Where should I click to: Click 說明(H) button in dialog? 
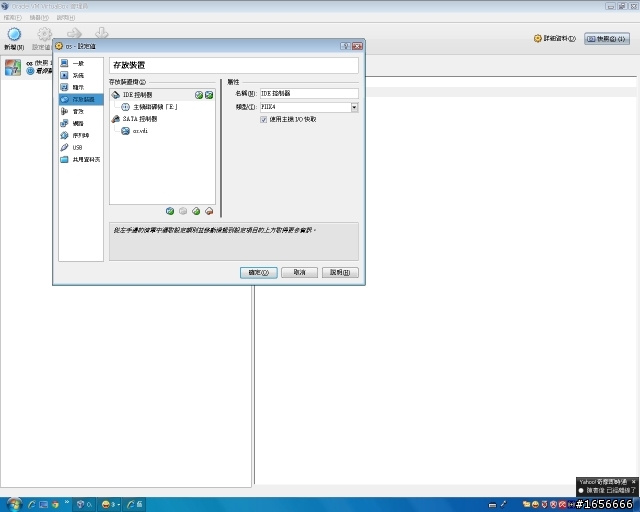coord(340,272)
